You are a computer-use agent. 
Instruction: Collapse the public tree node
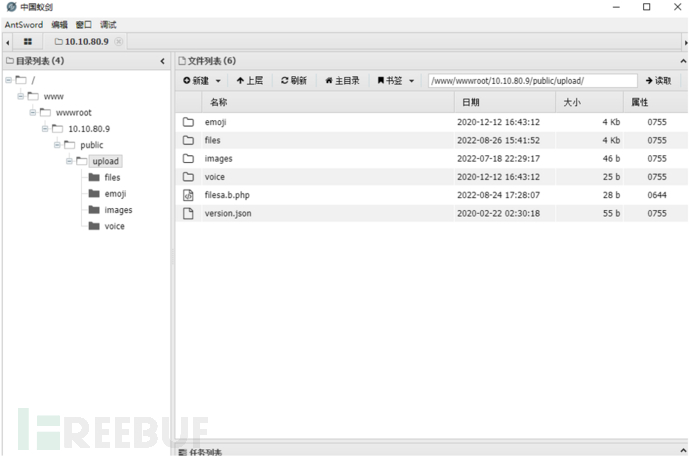tap(57, 145)
